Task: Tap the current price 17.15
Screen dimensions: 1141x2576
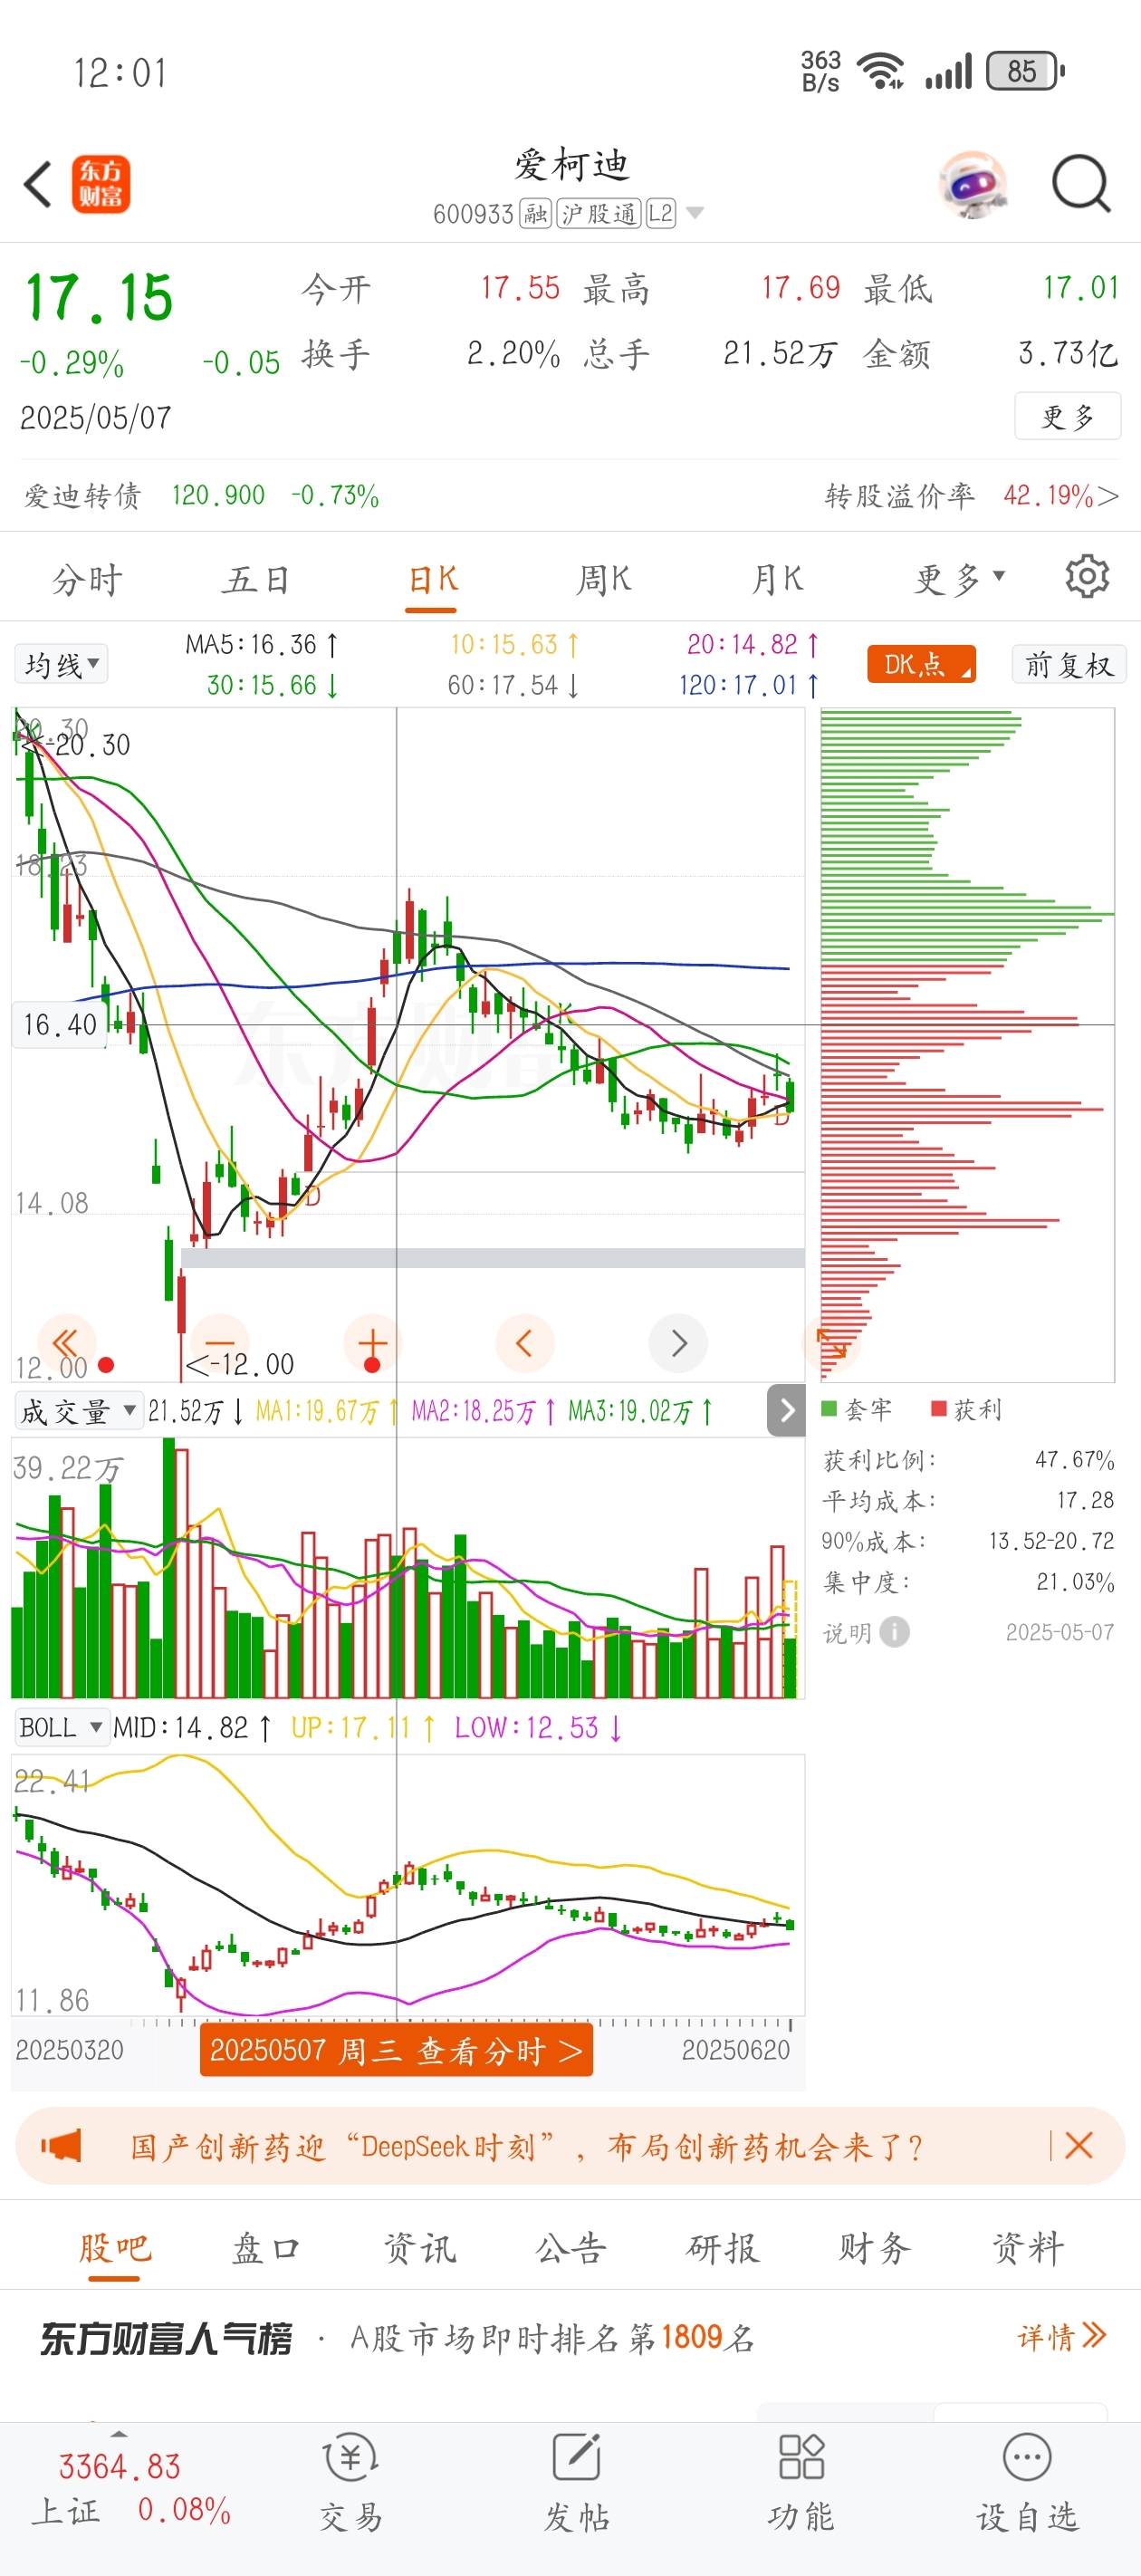Action: 99,298
